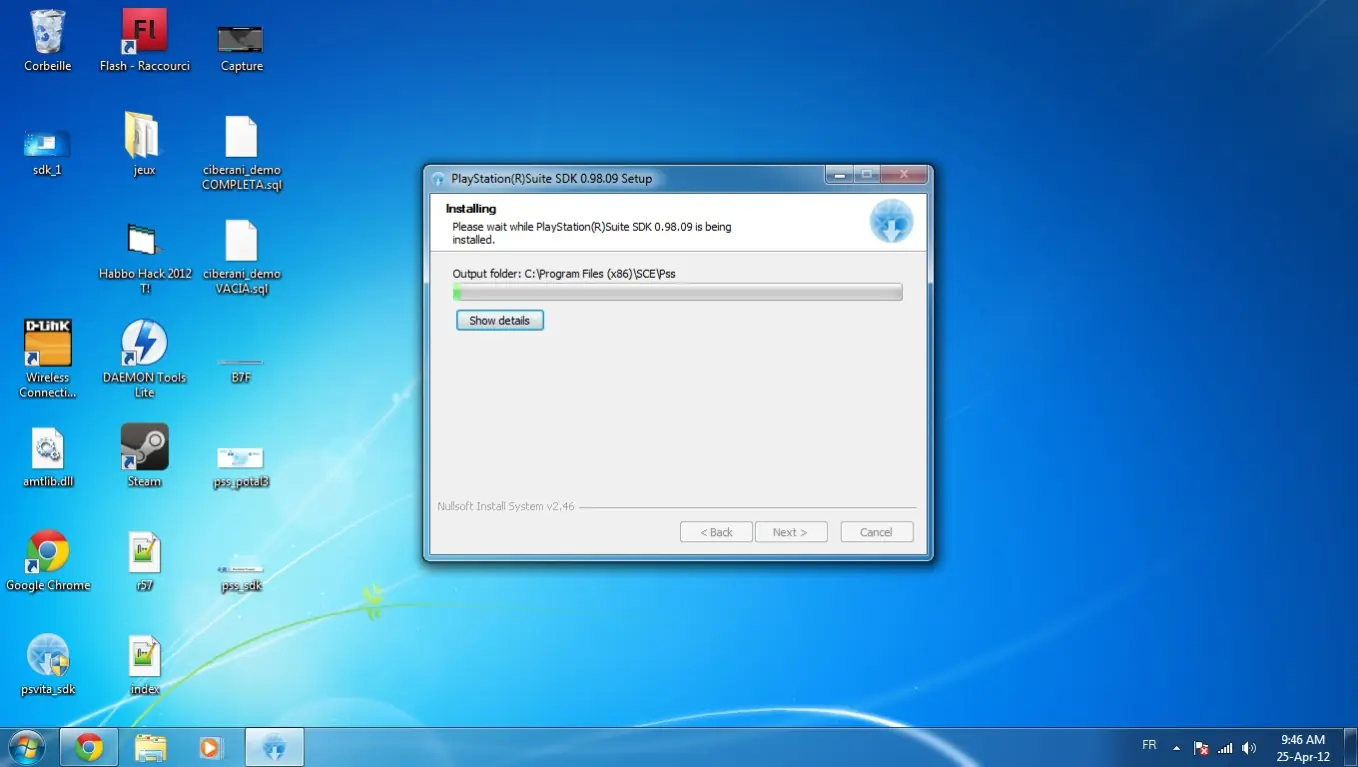Minimize the PlayStation Suite Setup window
Viewport: 1358px width, 767px height.
point(838,175)
